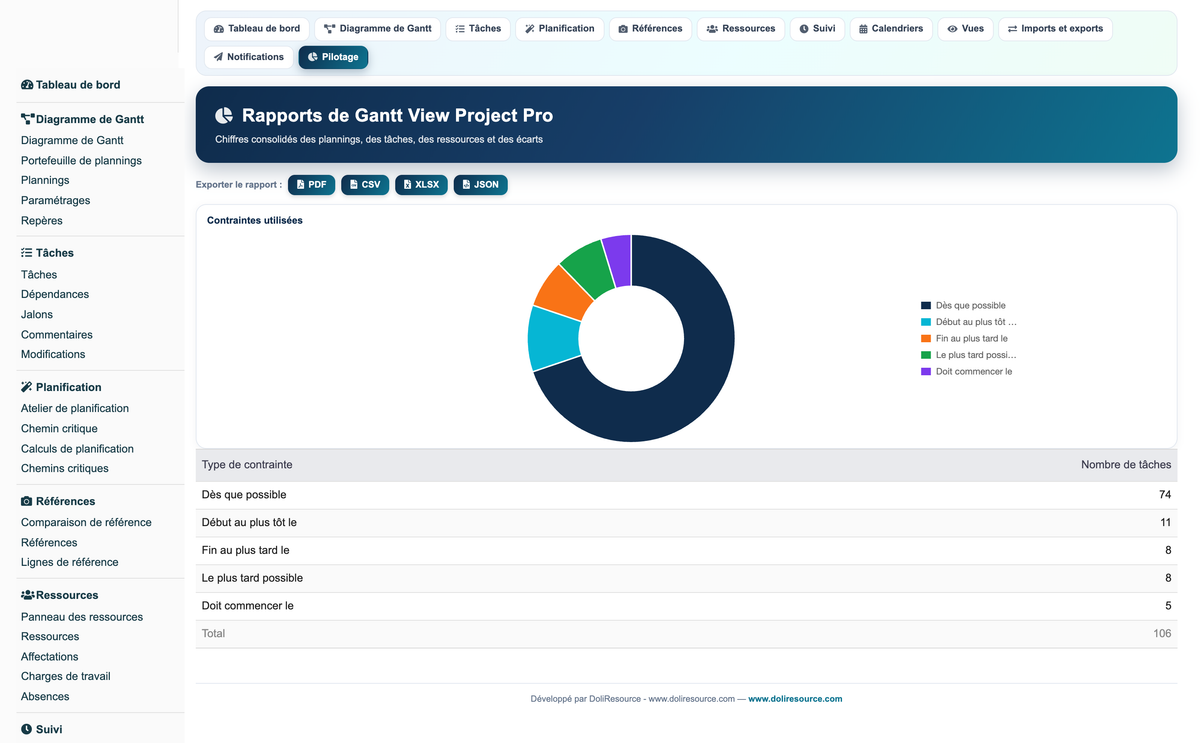Open Jalons in the sidebar
This screenshot has height=743, width=1200.
[37, 315]
